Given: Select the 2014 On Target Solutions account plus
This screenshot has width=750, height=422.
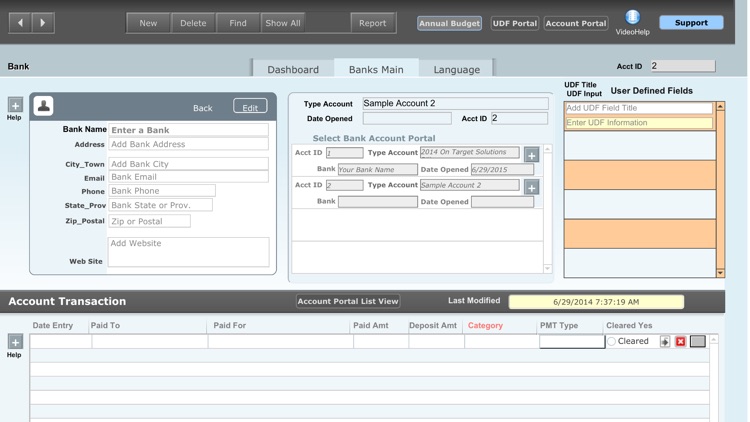Looking at the screenshot, I should click(x=531, y=154).
